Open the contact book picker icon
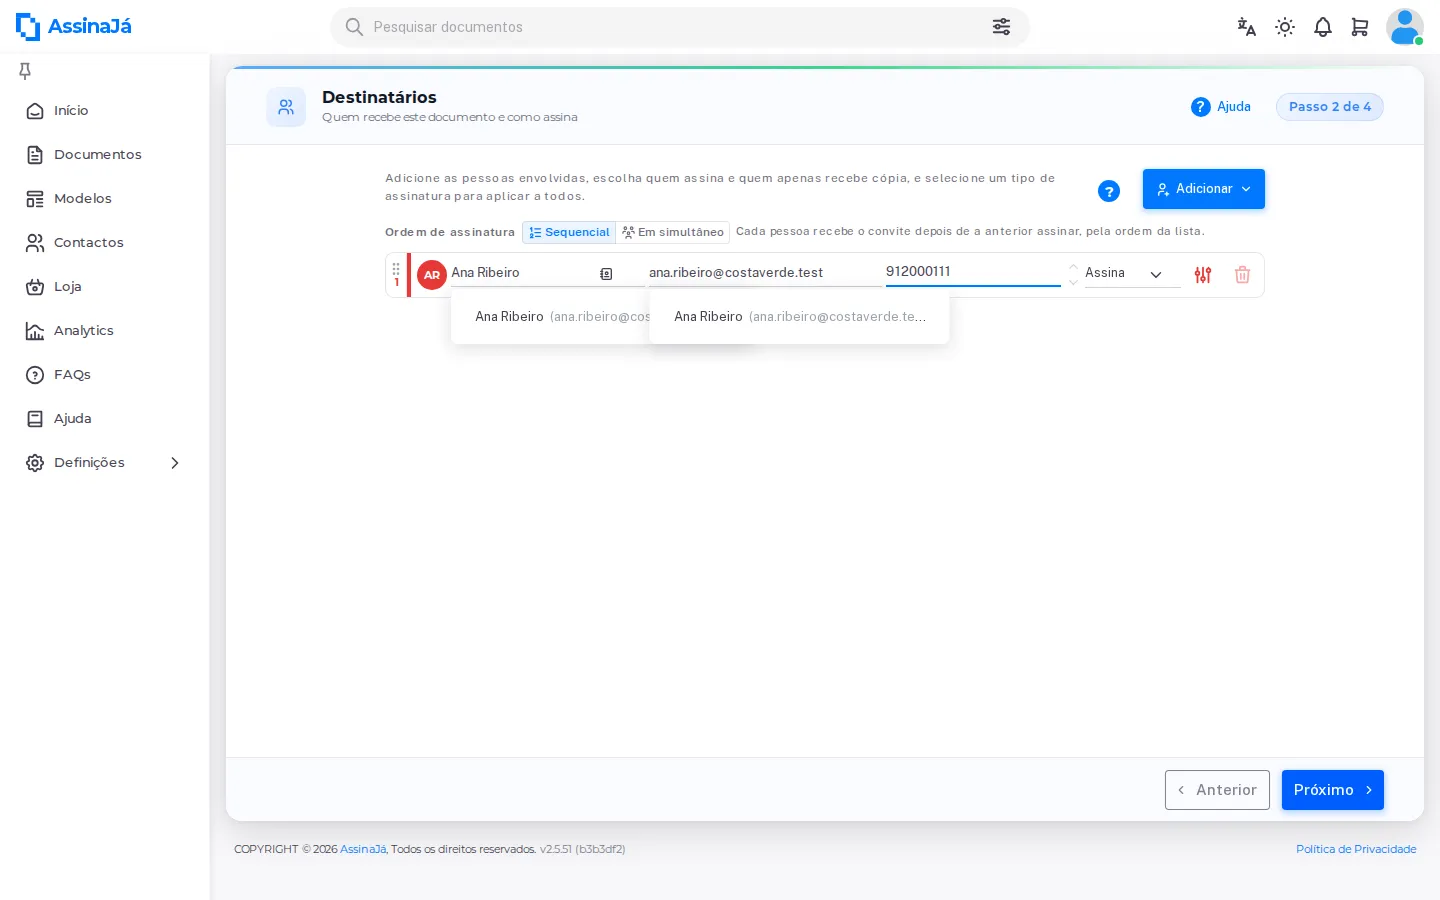 coord(606,274)
